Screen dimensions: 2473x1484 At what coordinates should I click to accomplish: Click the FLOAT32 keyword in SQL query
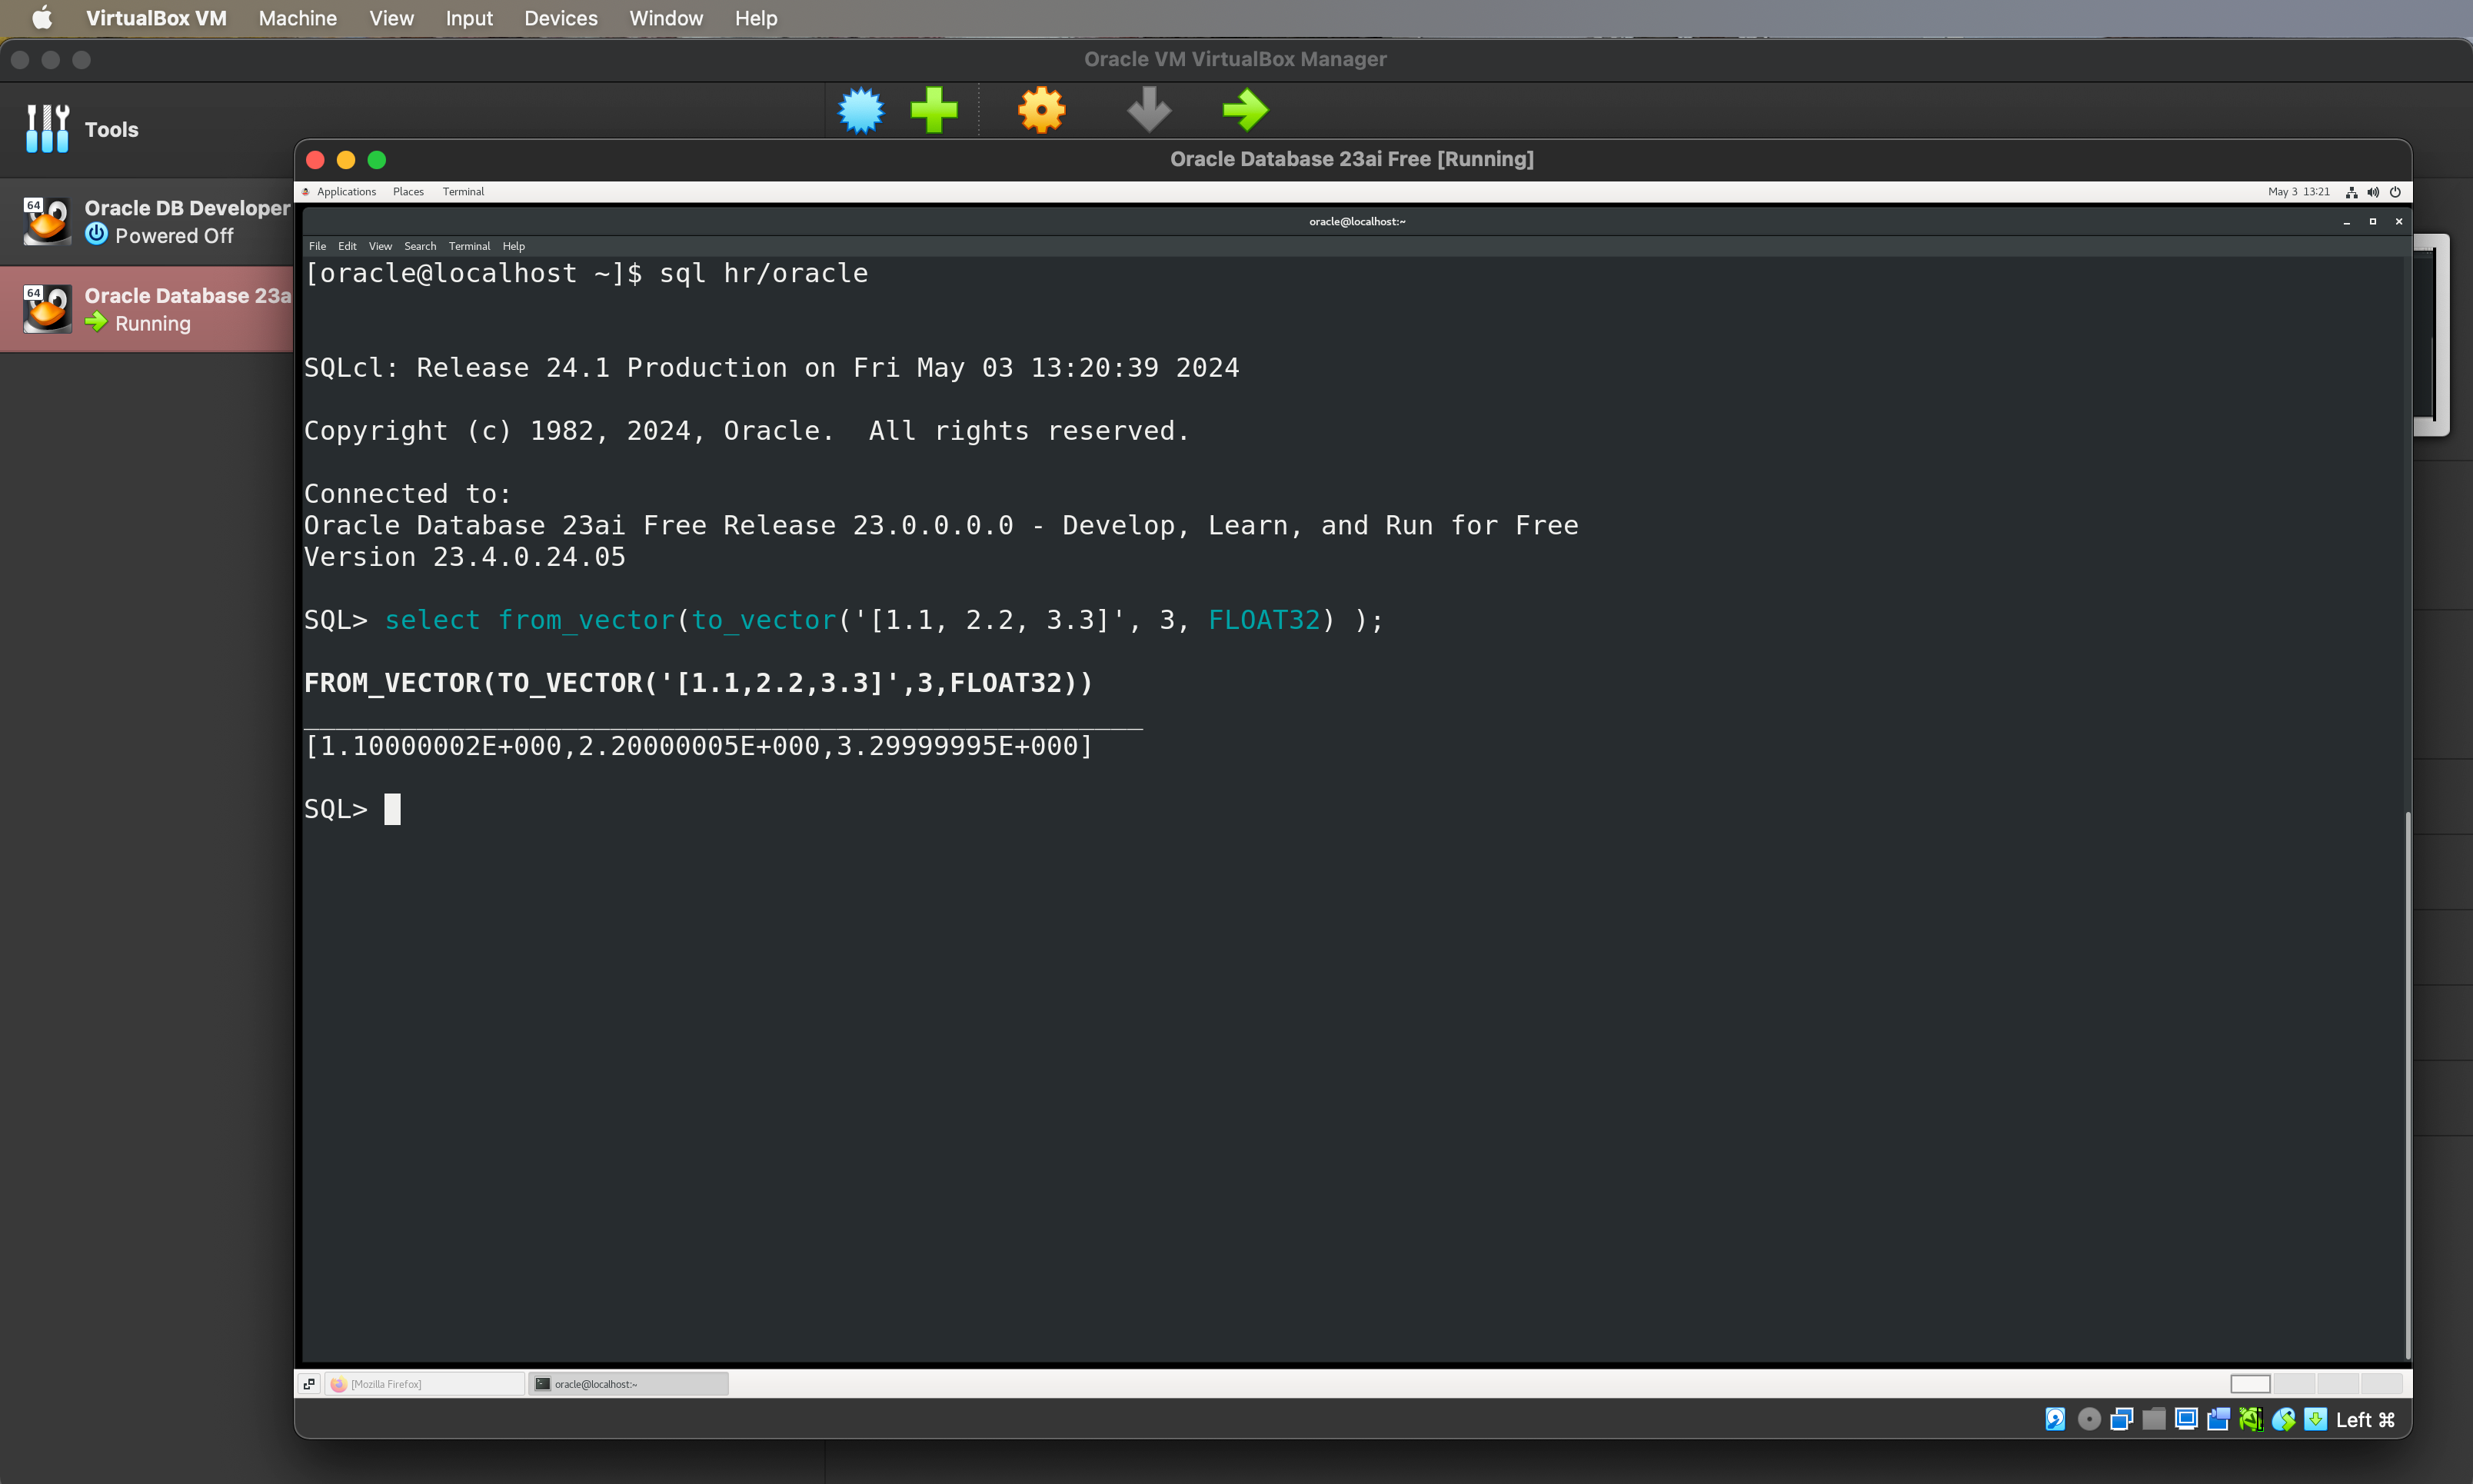click(1264, 620)
